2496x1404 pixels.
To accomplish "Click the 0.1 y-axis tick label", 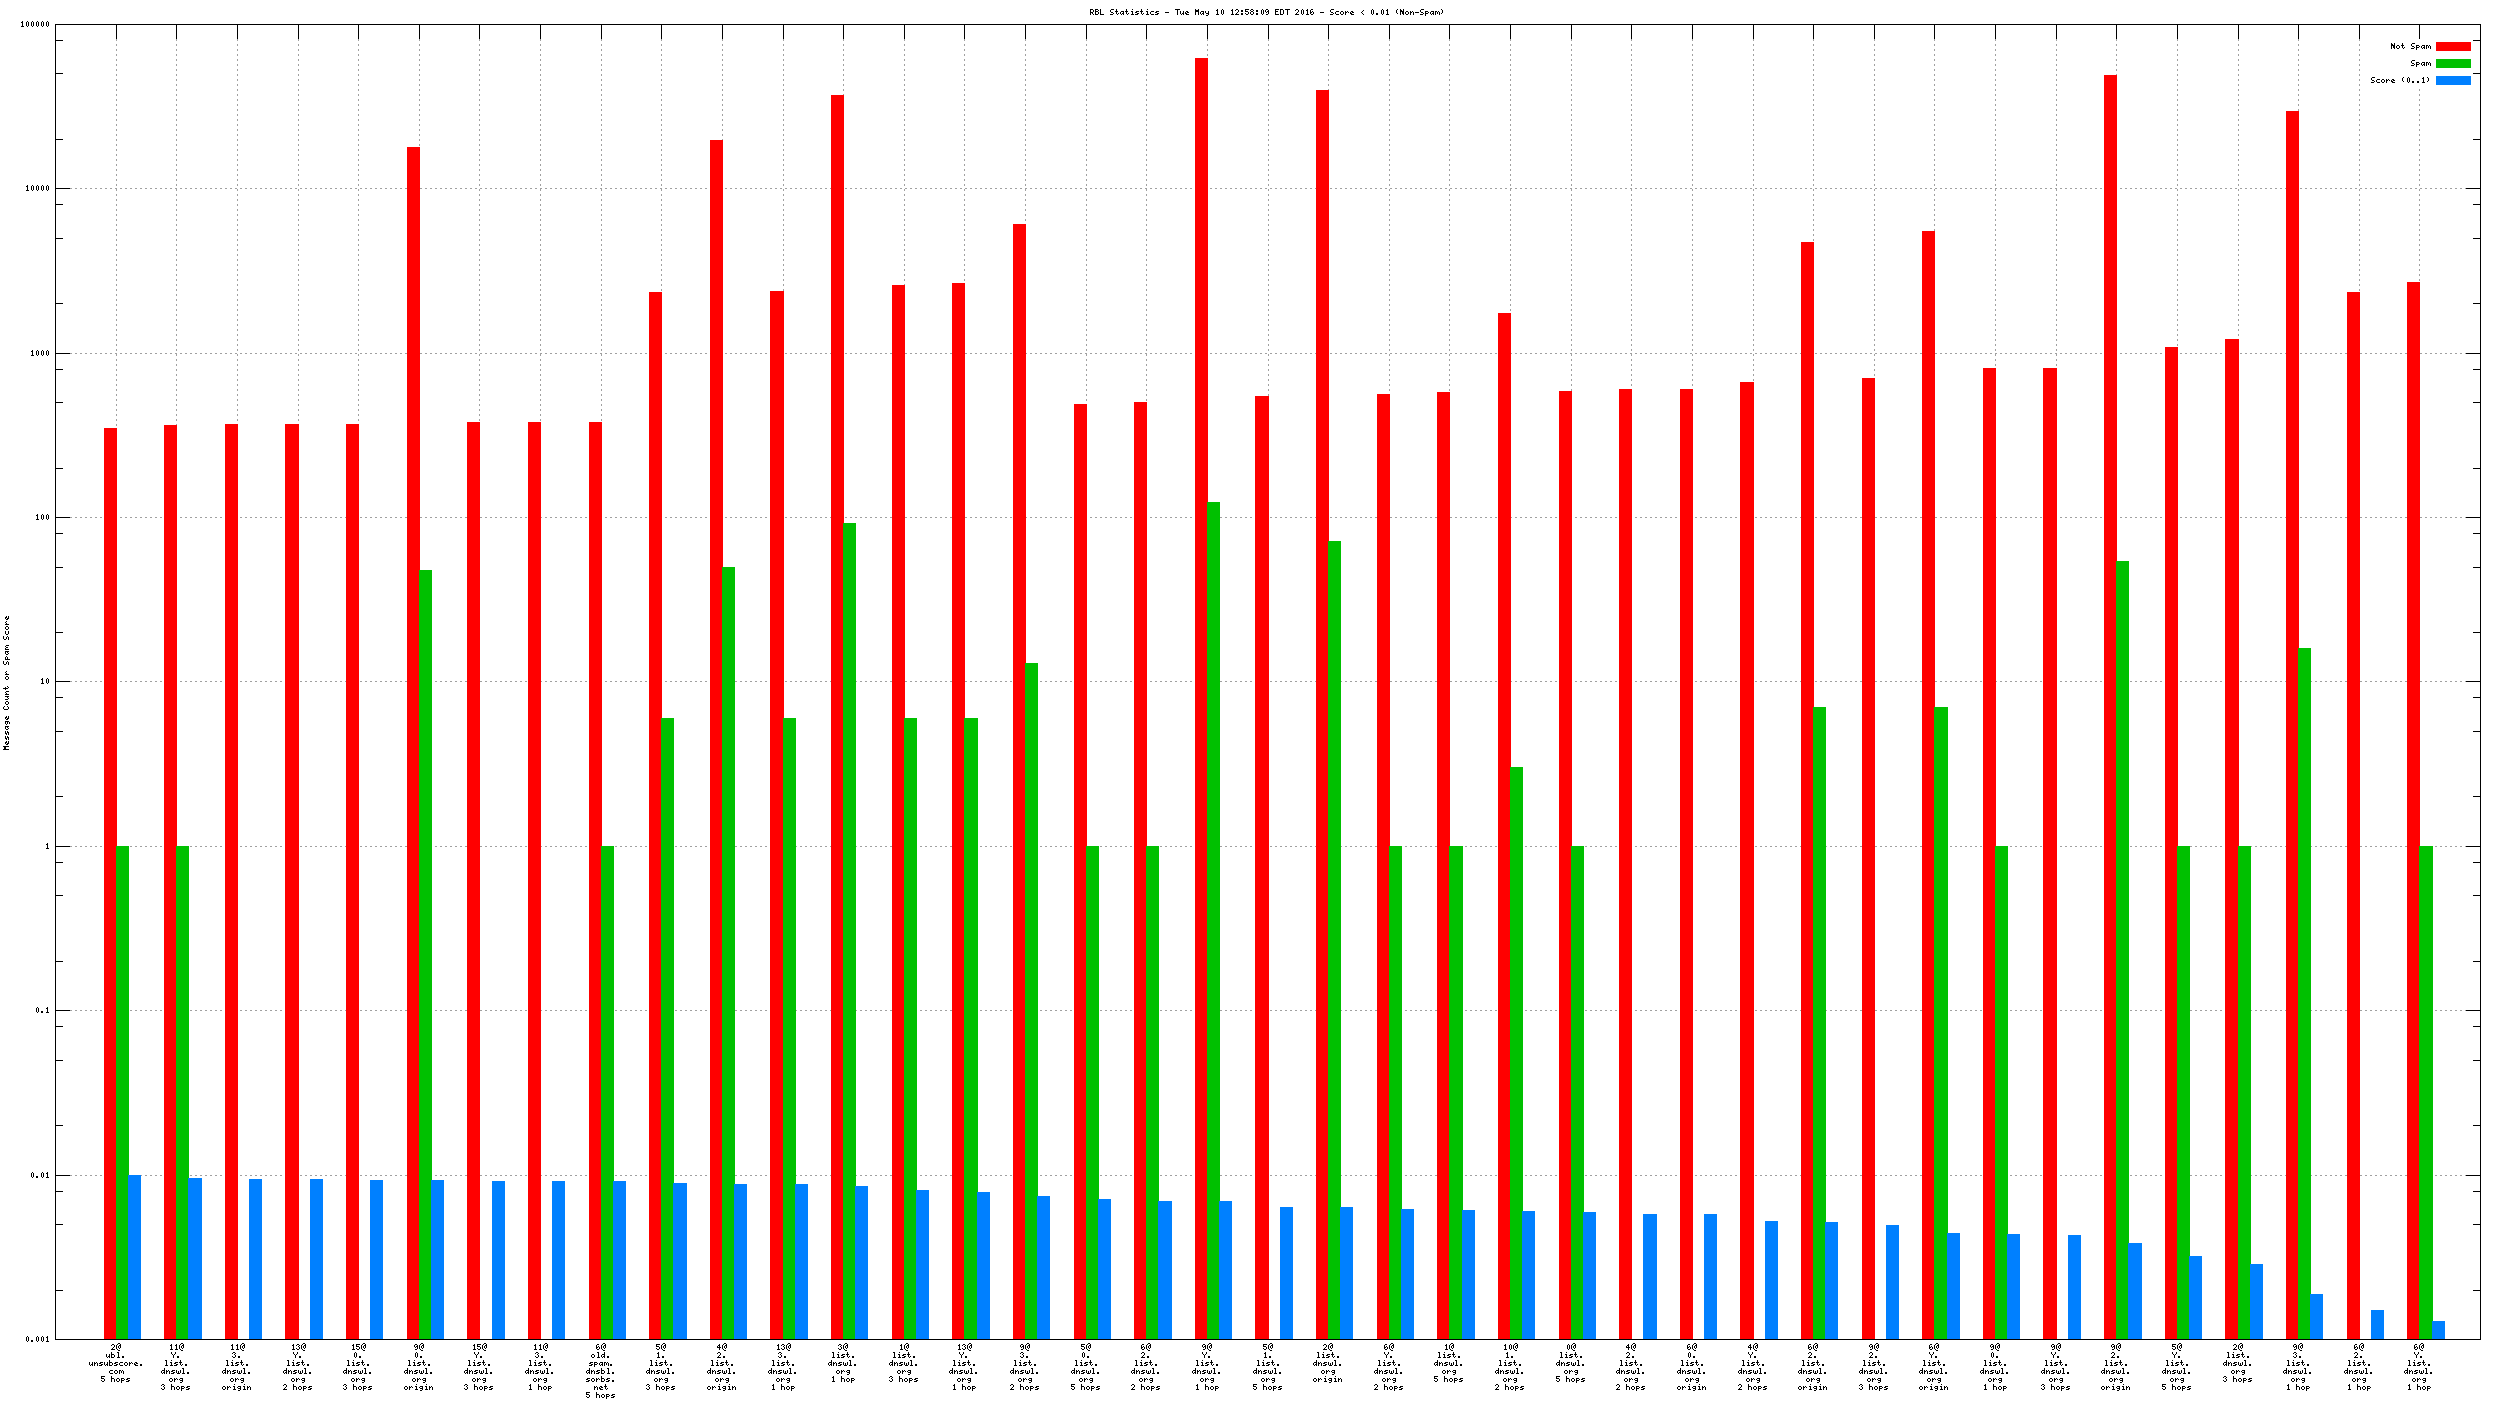I will (41, 1011).
